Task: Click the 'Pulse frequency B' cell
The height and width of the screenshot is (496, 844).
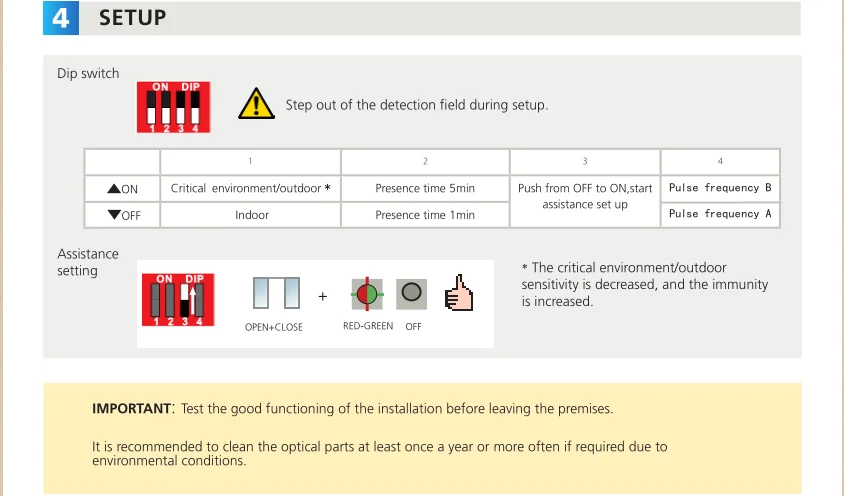Action: (720, 188)
